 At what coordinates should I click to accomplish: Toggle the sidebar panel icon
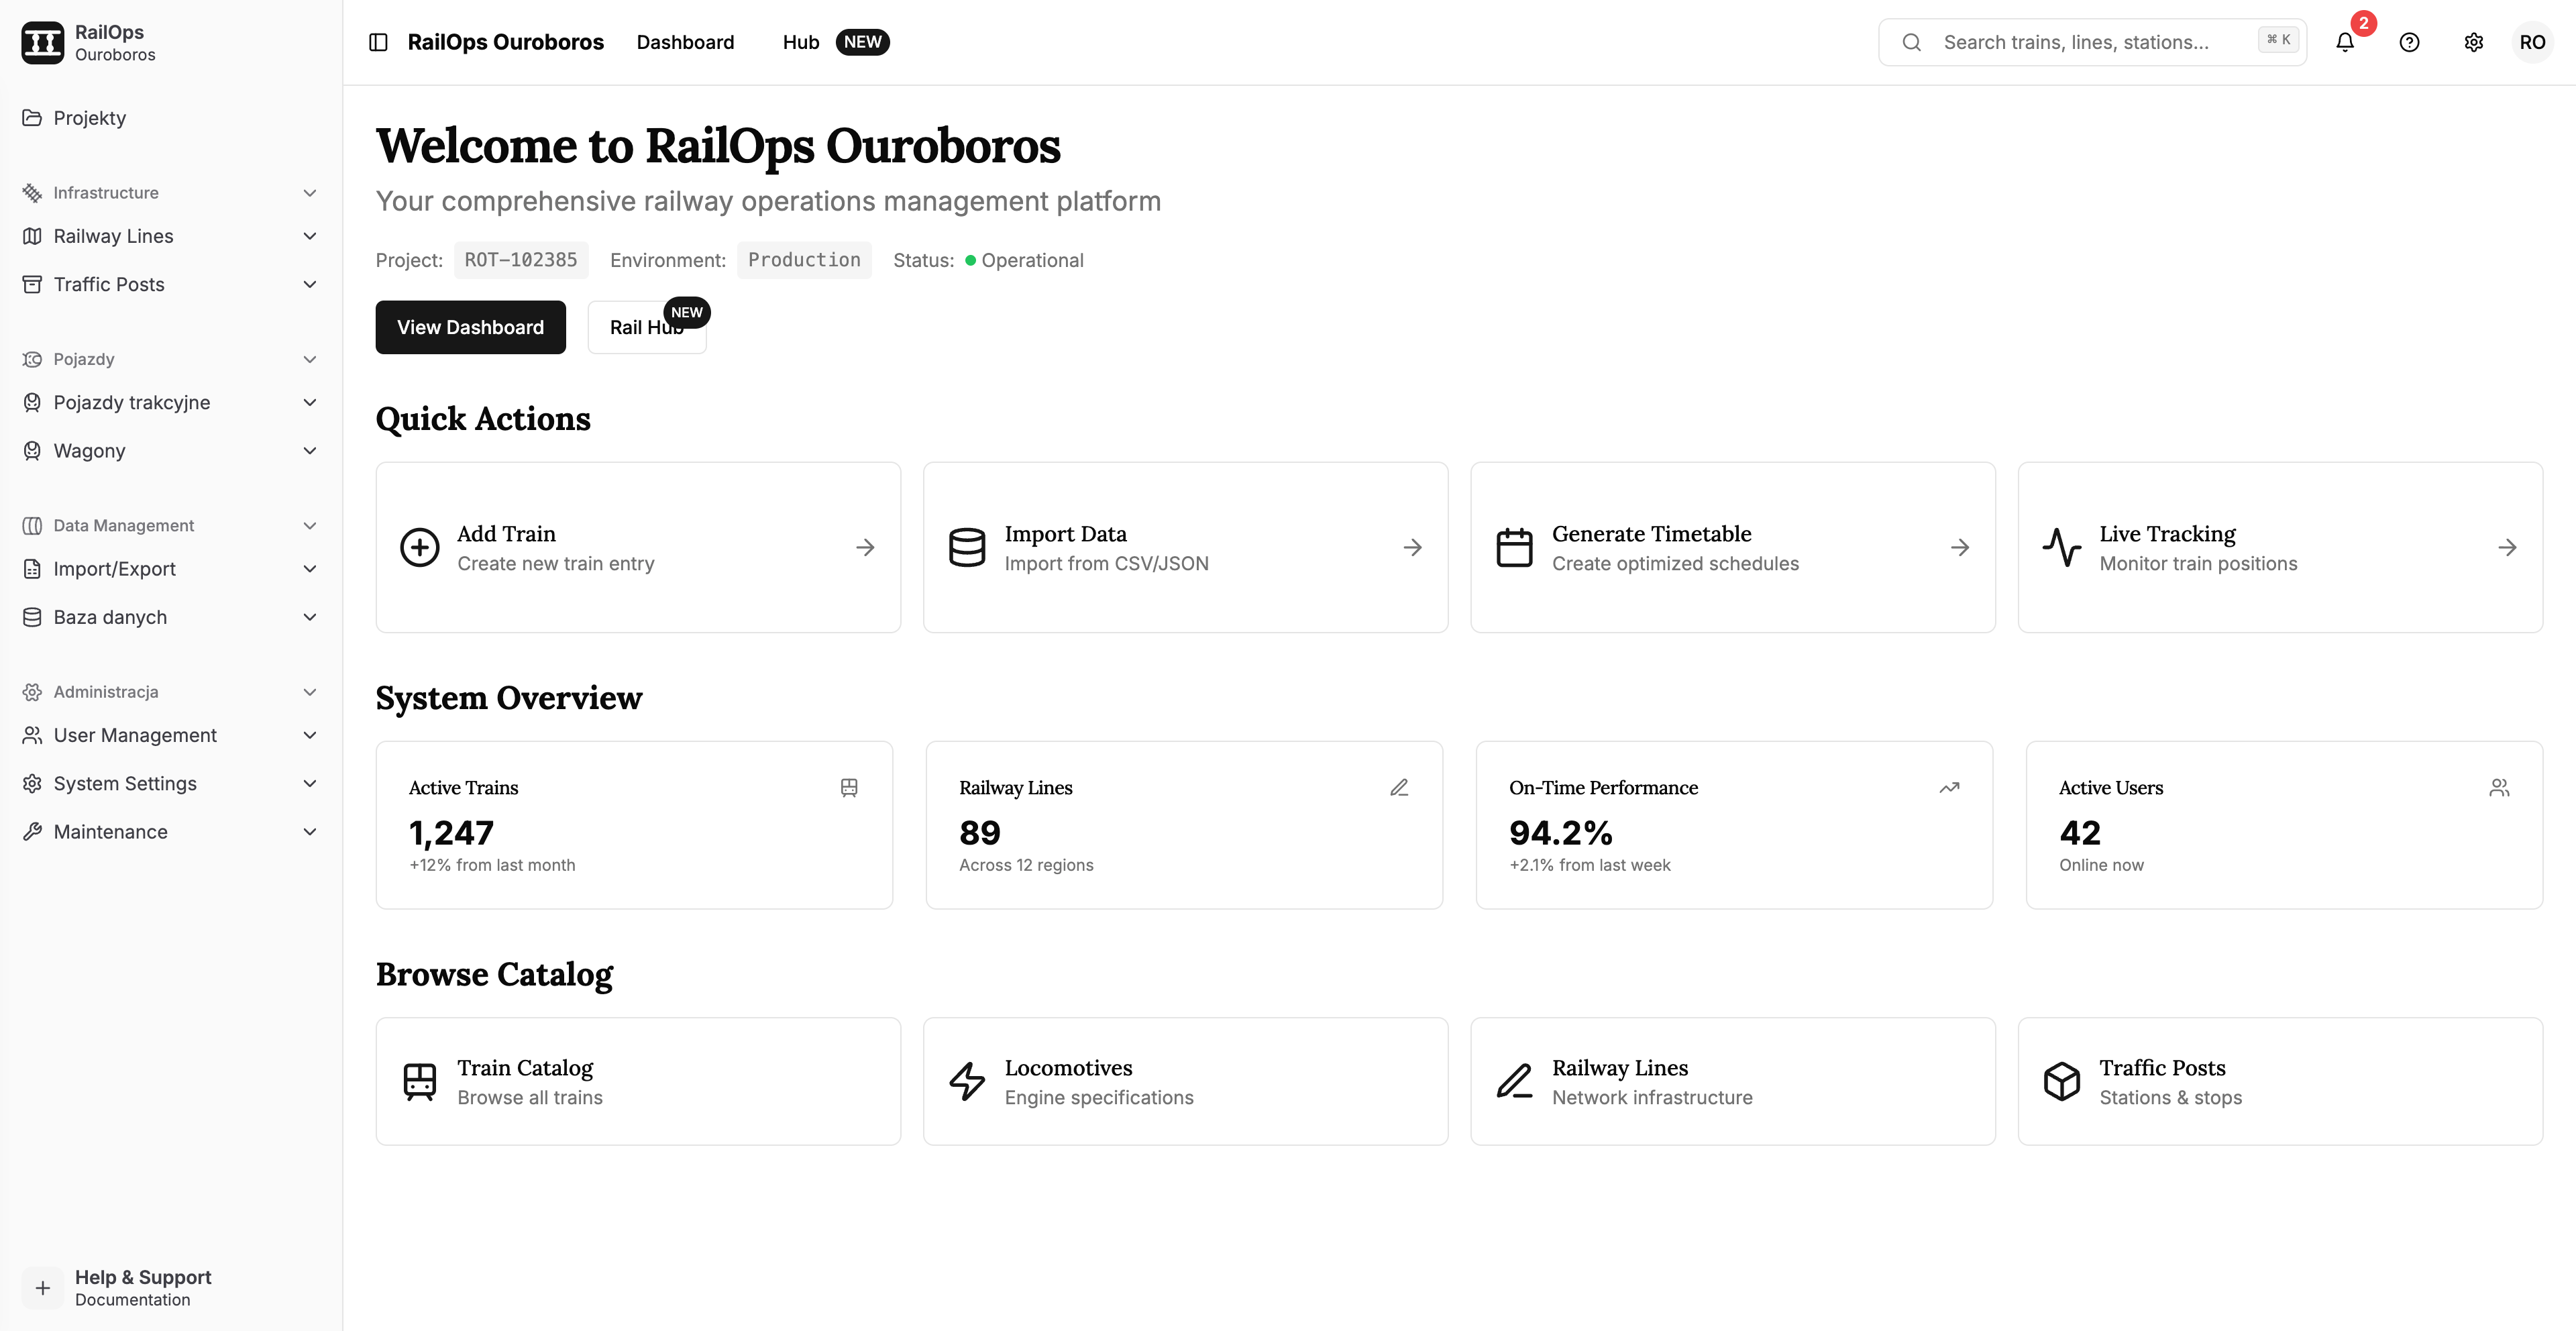pyautogui.click(x=378, y=42)
